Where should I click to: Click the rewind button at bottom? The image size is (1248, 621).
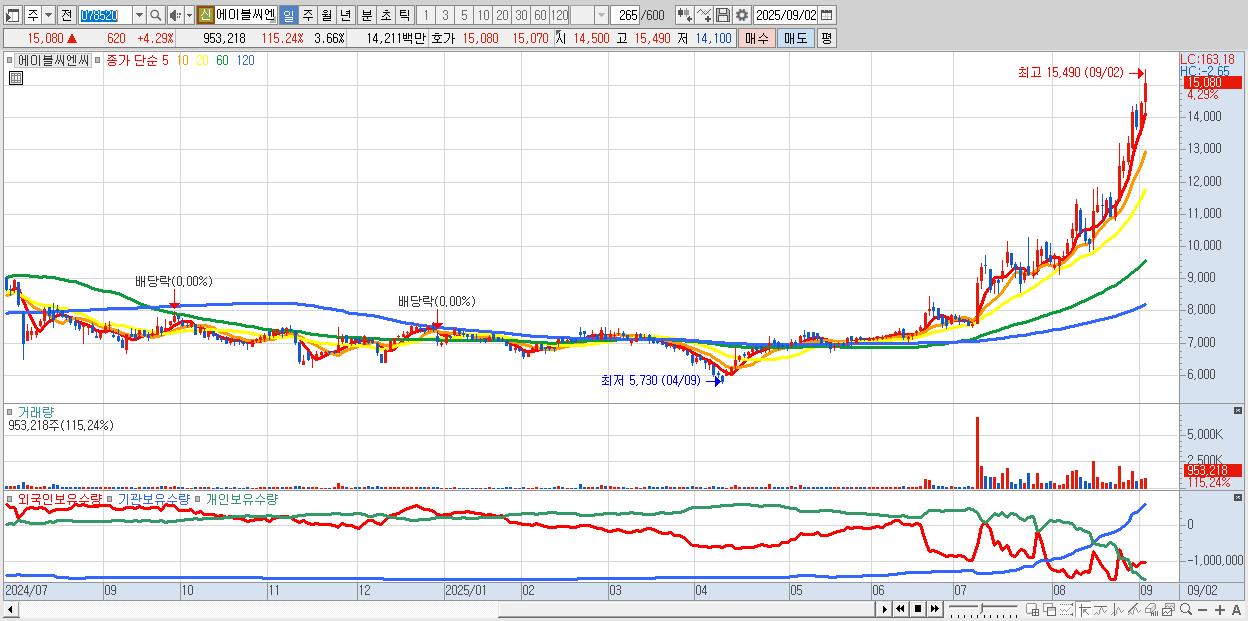[x=900, y=609]
